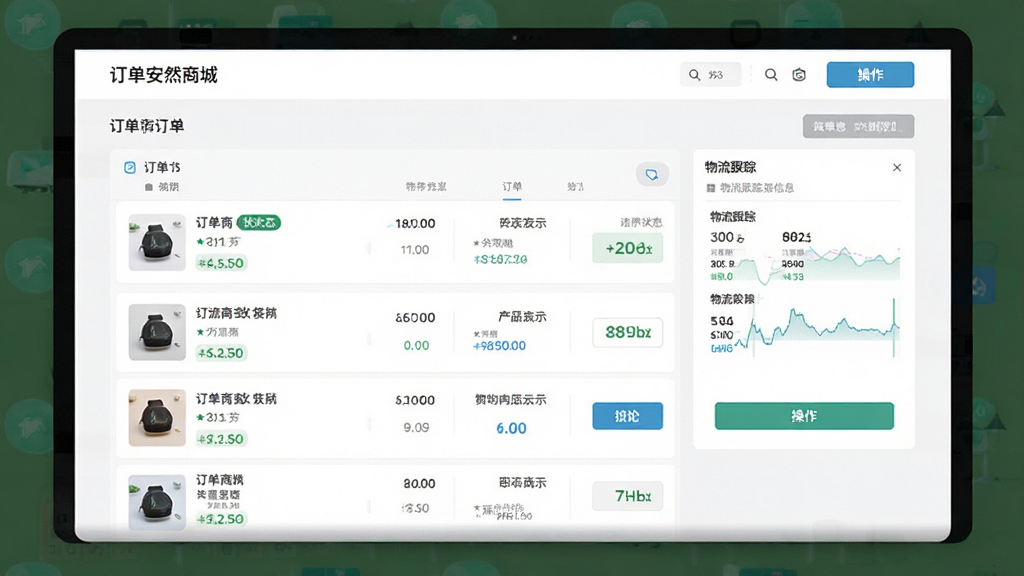The height and width of the screenshot is (576, 1024).
Task: Click the 9.09 value in third order
Action: coord(416,428)
